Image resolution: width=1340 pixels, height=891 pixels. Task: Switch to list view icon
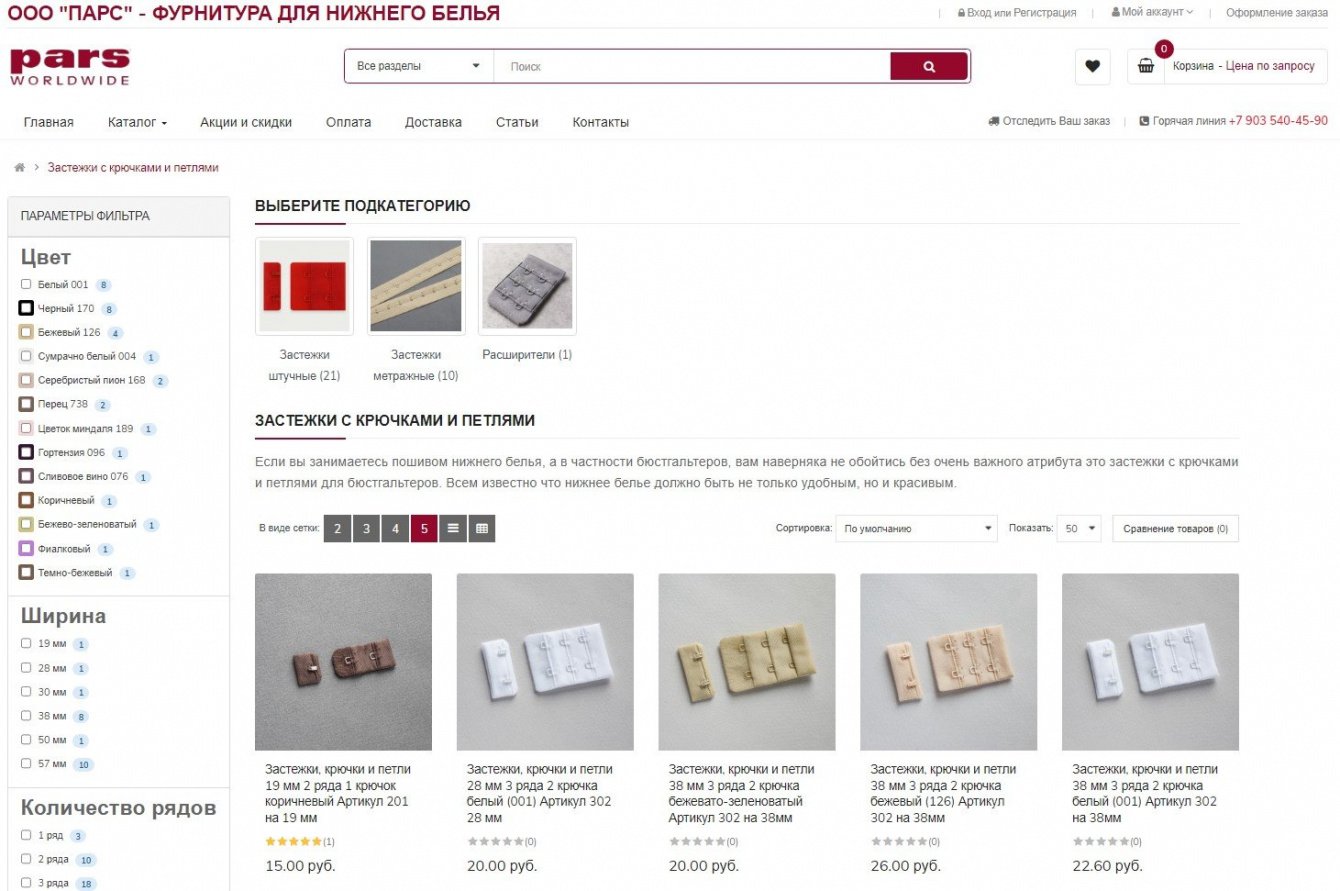pyautogui.click(x=453, y=528)
